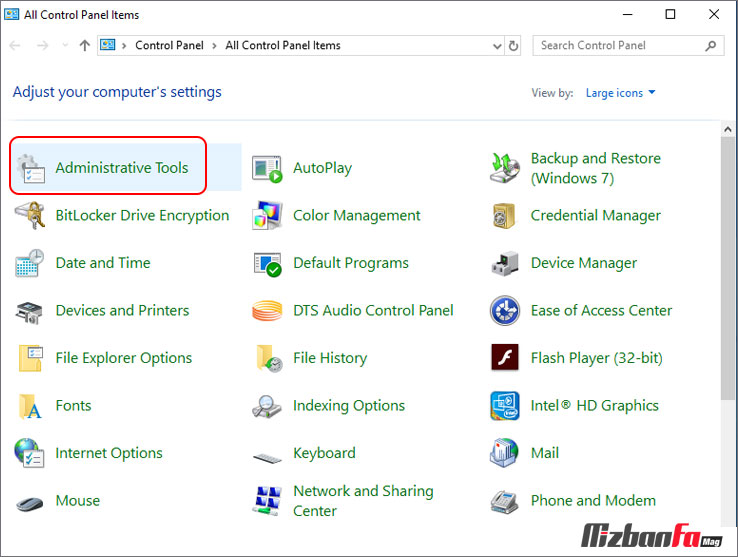Open the Color Management icon
Viewport: 738px width, 557px height.
click(x=267, y=215)
